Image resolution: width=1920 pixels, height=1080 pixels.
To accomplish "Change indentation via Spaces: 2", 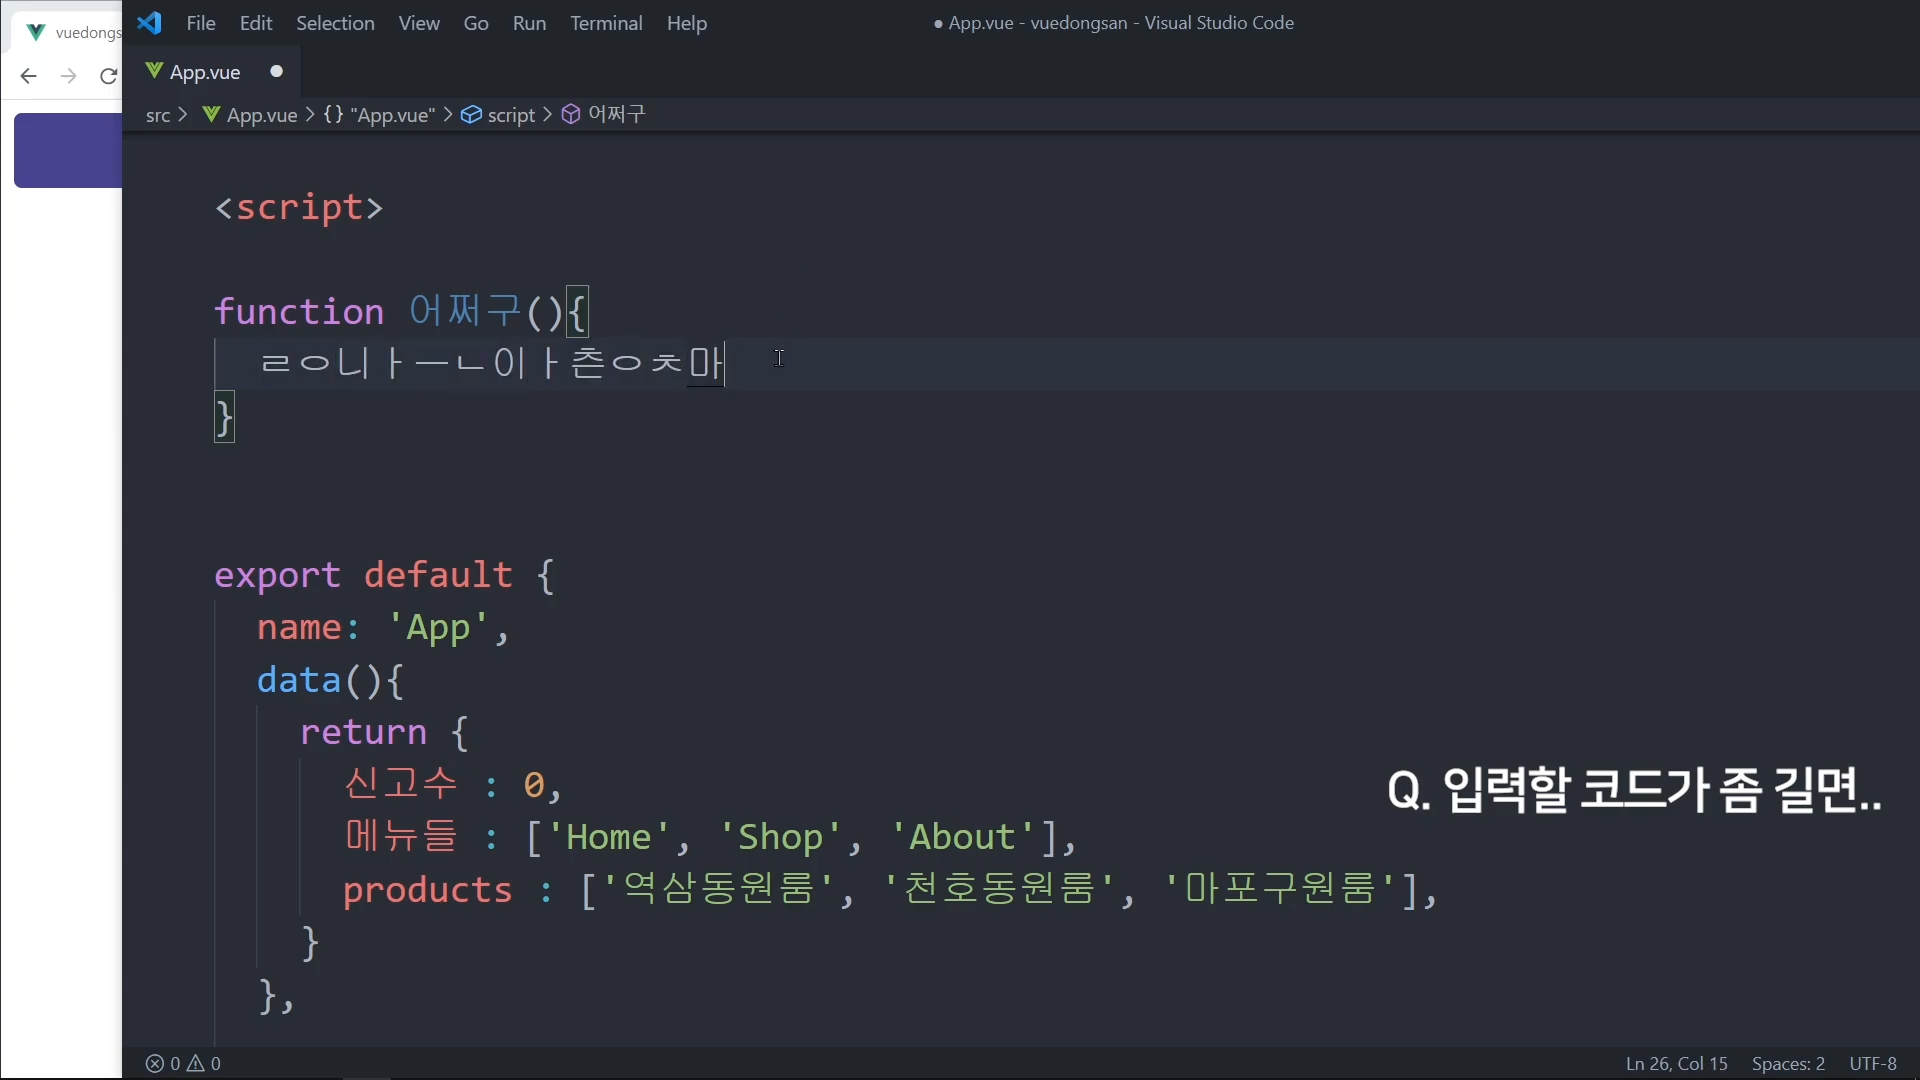I will pos(1788,1063).
